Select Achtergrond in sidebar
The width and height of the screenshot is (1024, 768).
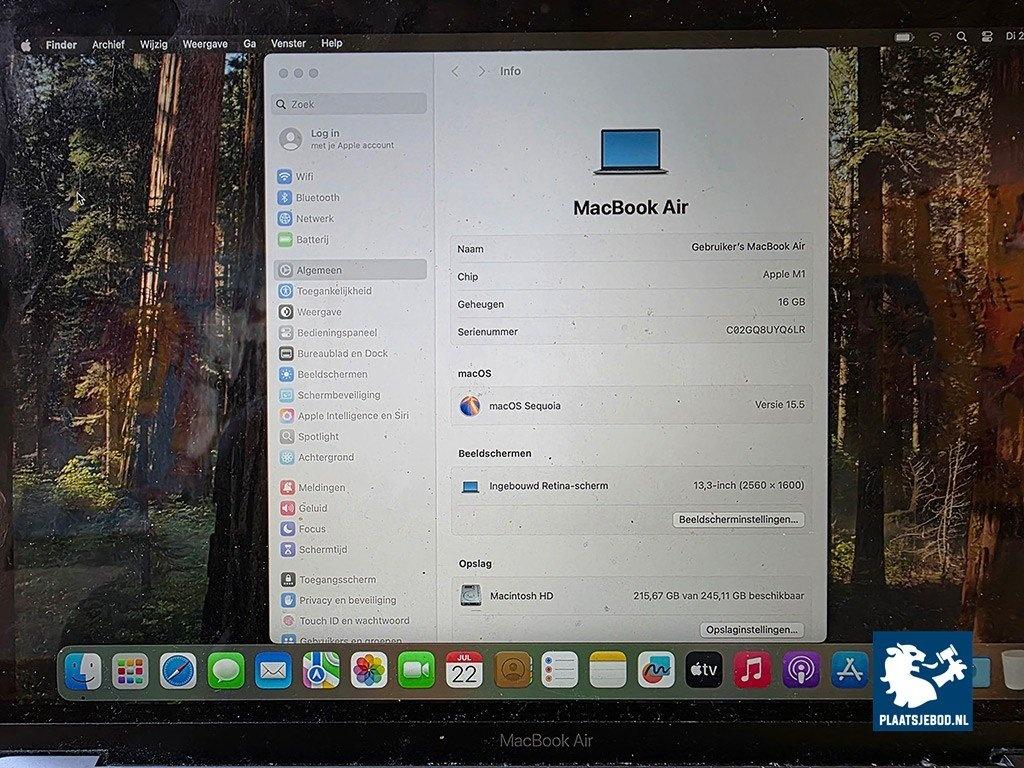(317, 457)
